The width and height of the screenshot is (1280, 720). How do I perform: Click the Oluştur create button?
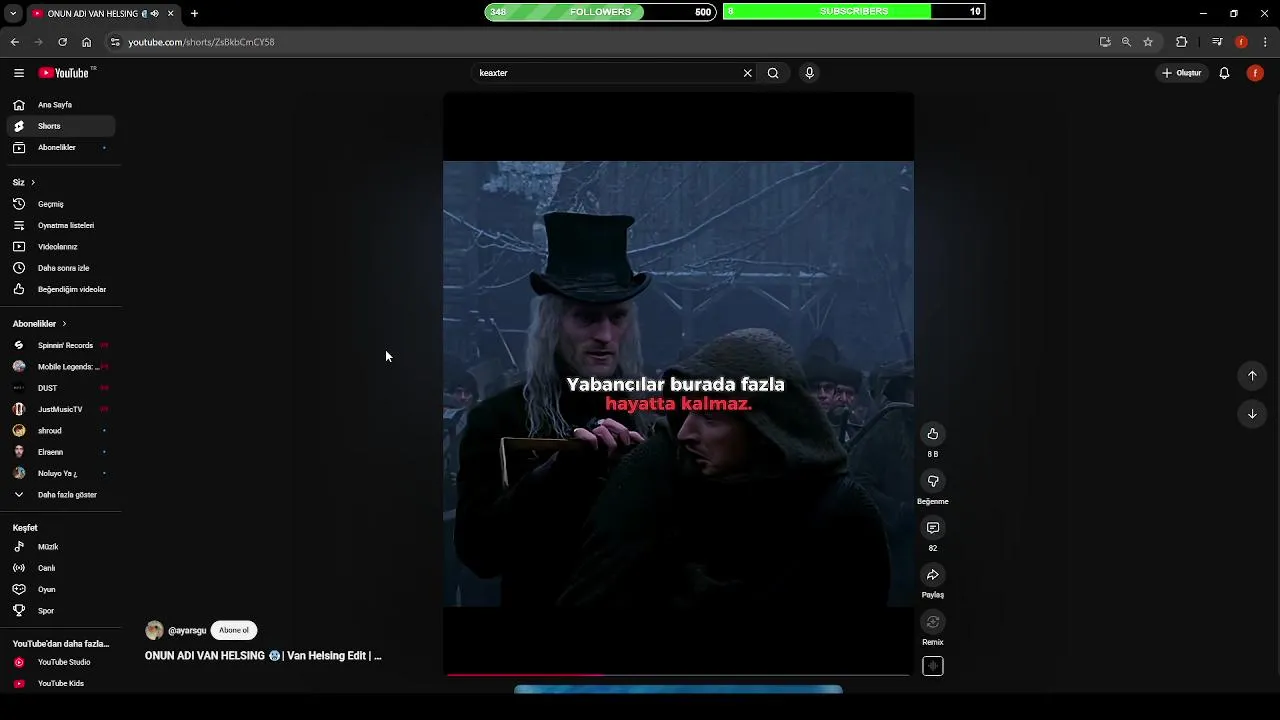(1181, 73)
